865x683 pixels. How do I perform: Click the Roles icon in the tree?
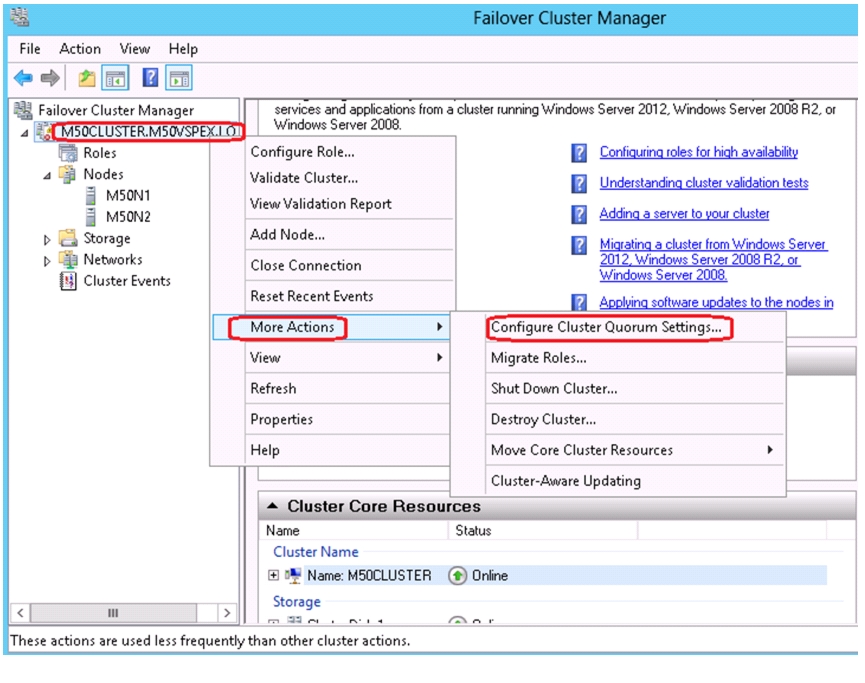pos(68,153)
